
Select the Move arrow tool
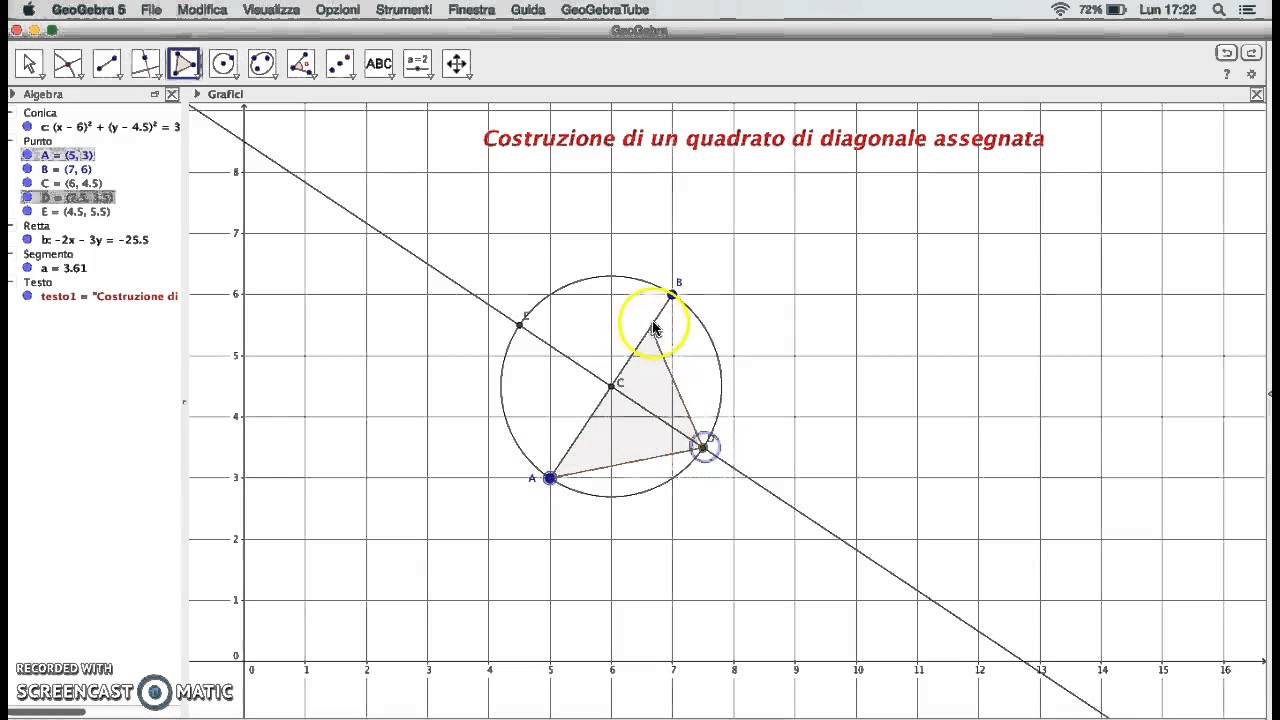click(x=29, y=64)
